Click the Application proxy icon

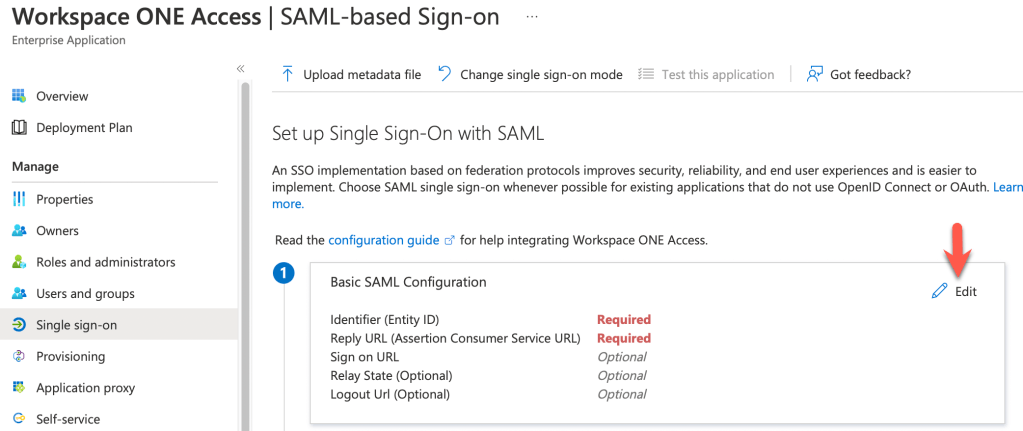point(18,388)
